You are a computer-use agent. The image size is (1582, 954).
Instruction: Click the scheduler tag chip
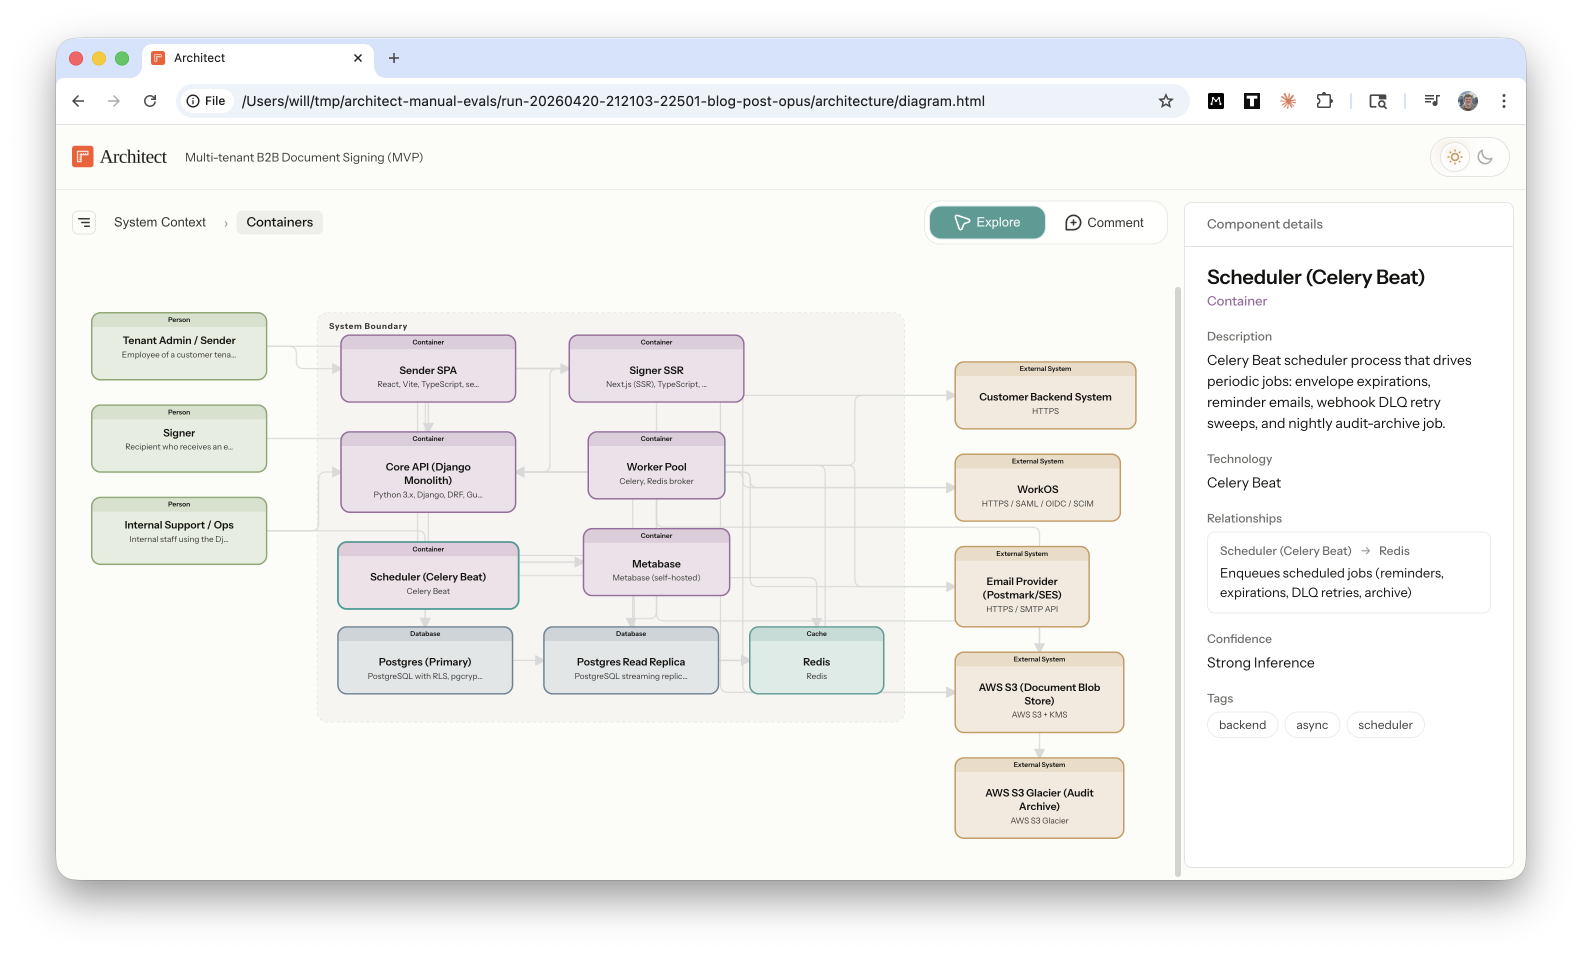pyautogui.click(x=1384, y=725)
